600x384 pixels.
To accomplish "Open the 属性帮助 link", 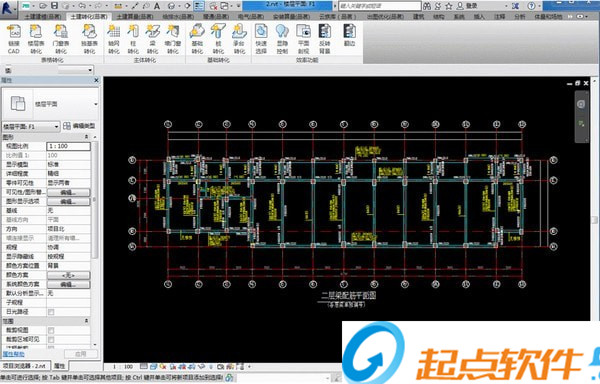I will pos(14,354).
